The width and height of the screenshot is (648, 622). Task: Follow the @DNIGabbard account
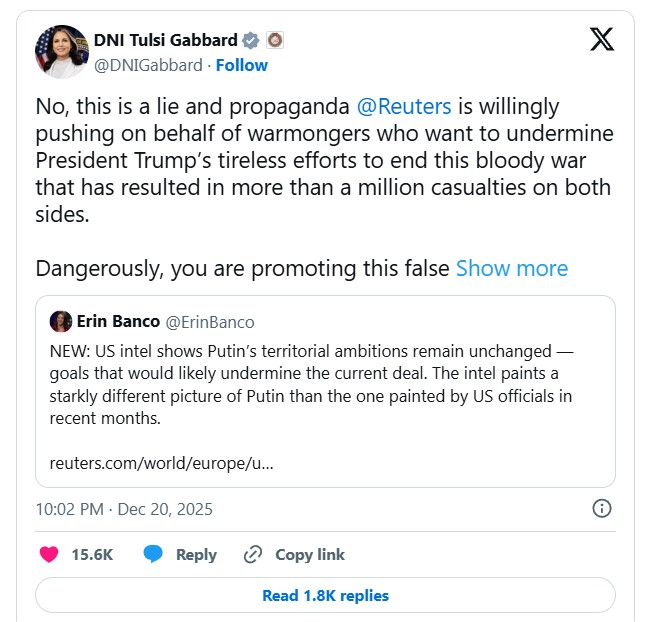pyautogui.click(x=242, y=65)
